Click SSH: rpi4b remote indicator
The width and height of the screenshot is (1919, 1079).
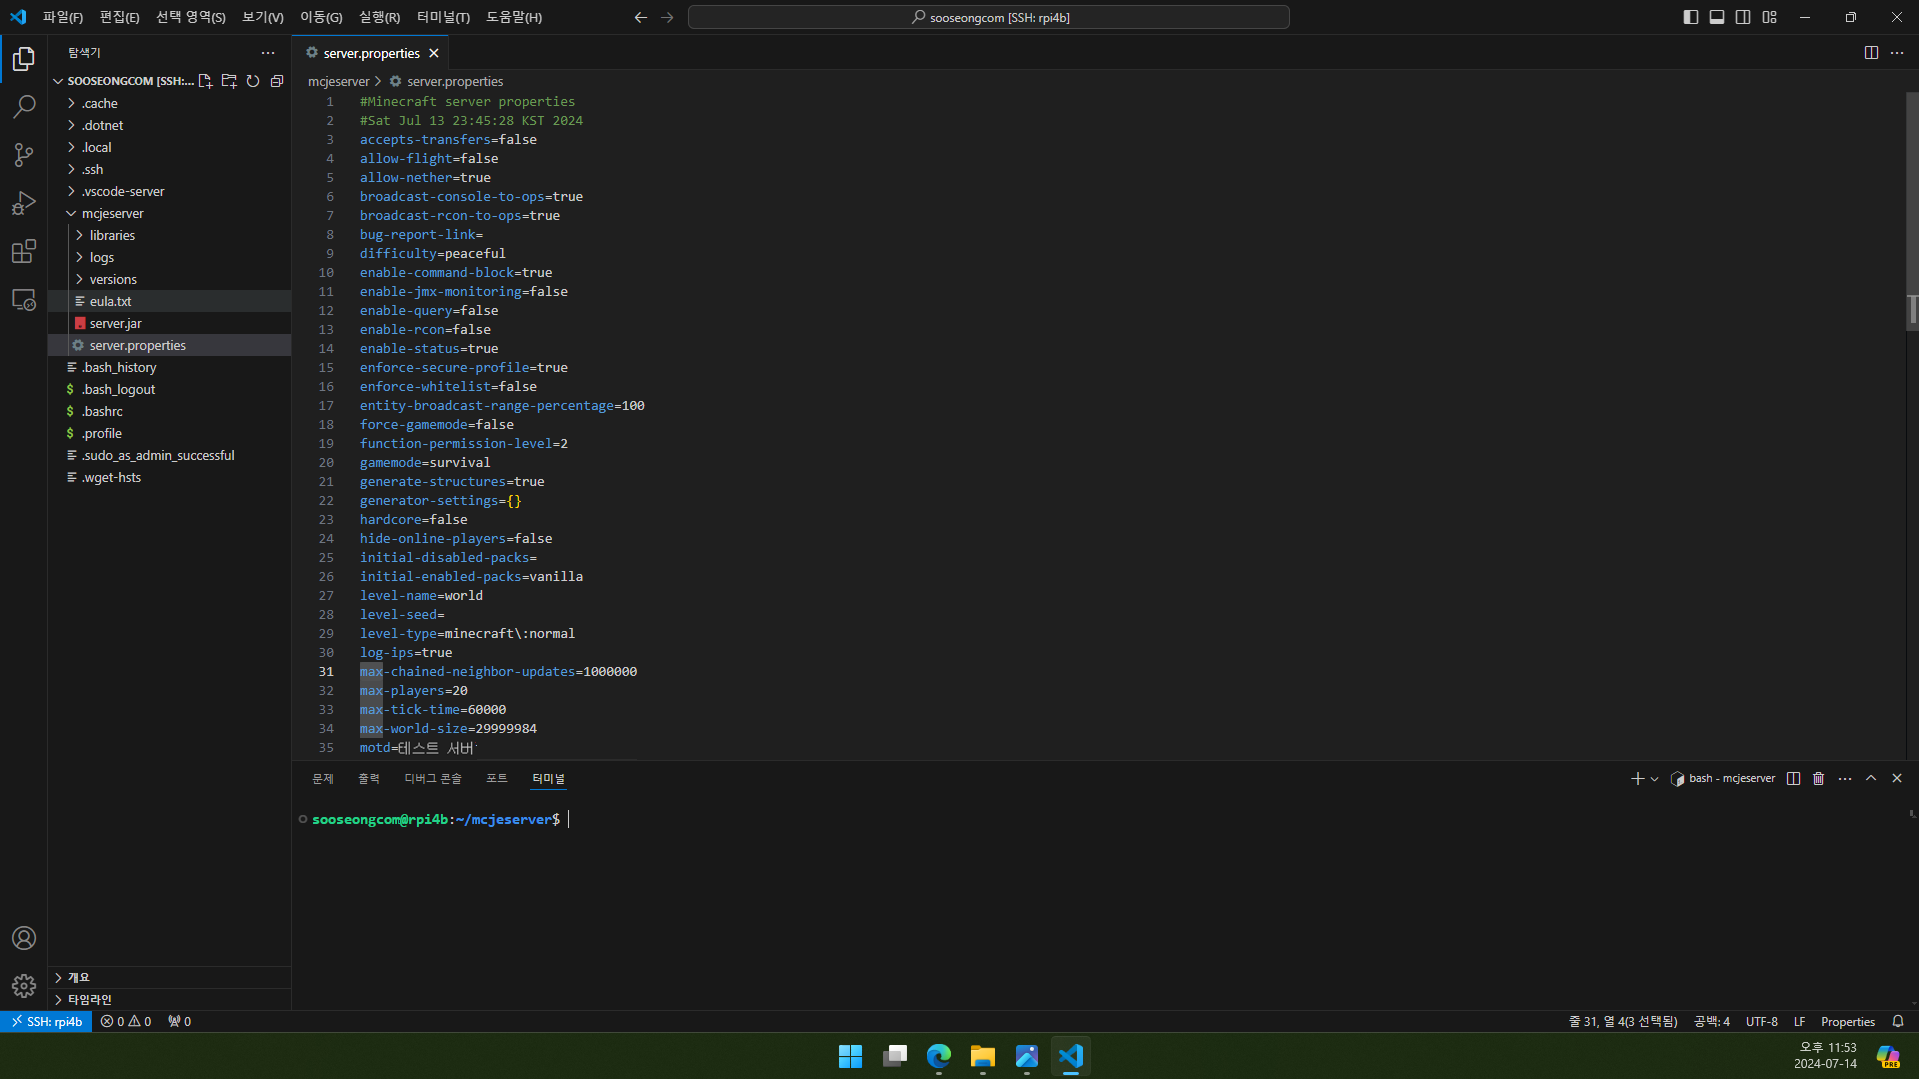click(46, 1021)
